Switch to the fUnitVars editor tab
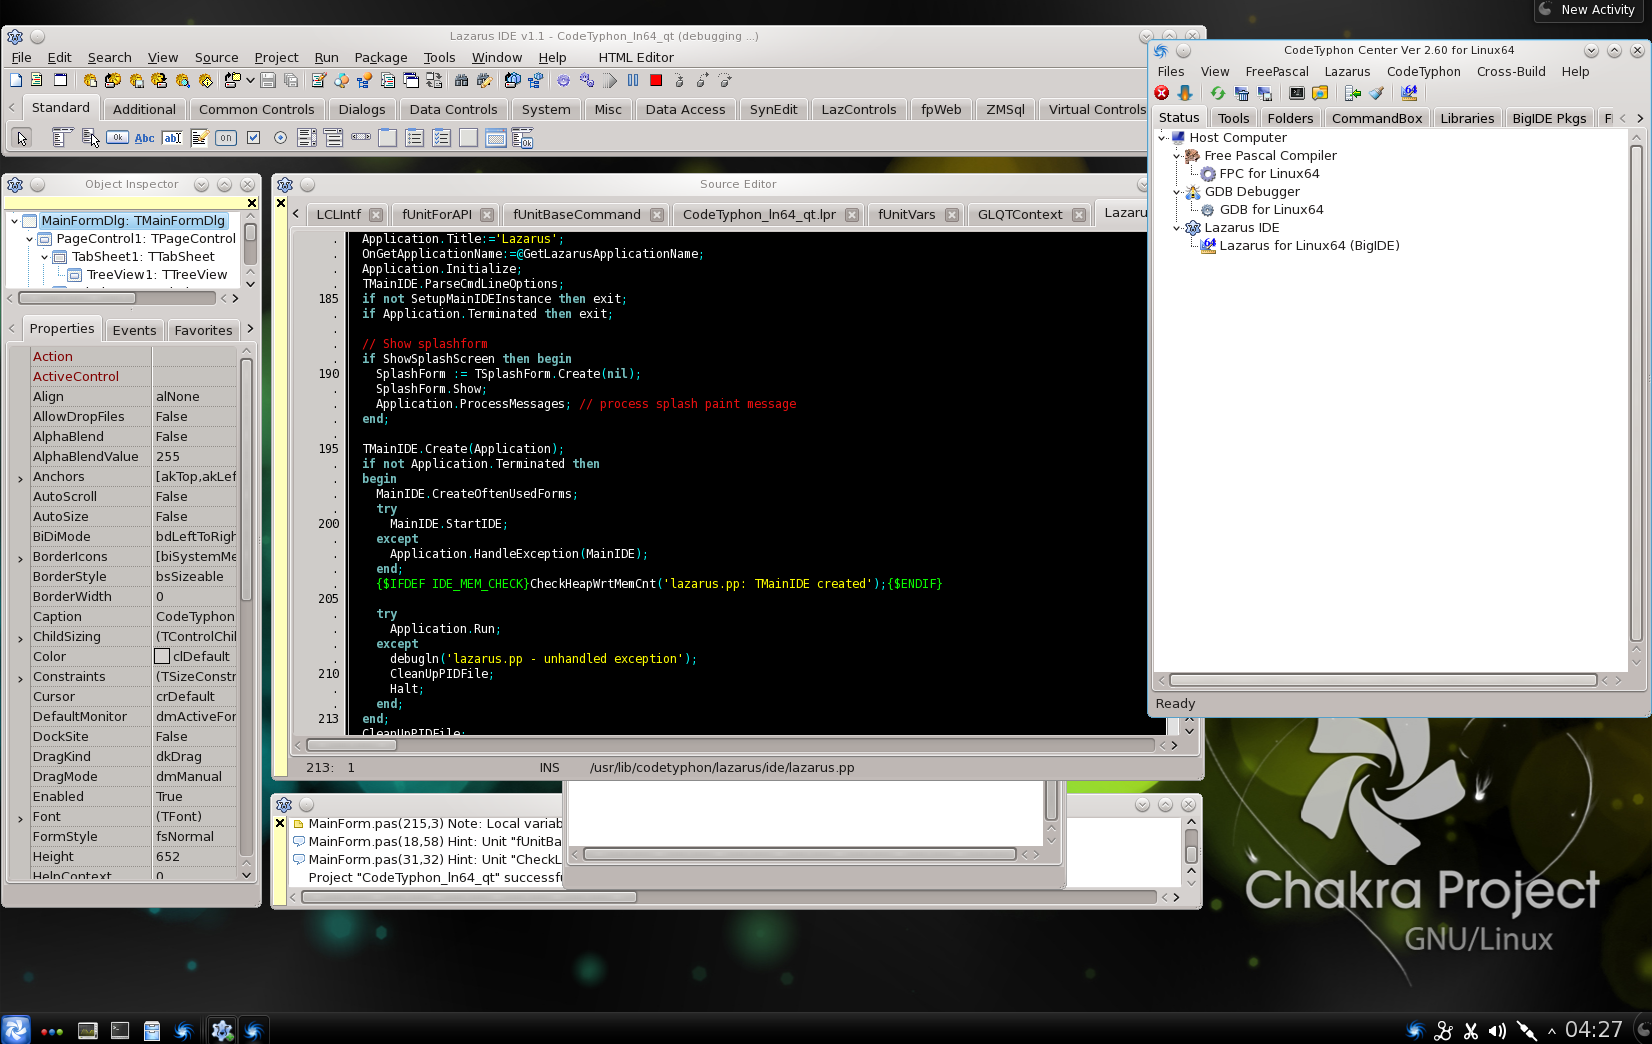 click(x=907, y=214)
